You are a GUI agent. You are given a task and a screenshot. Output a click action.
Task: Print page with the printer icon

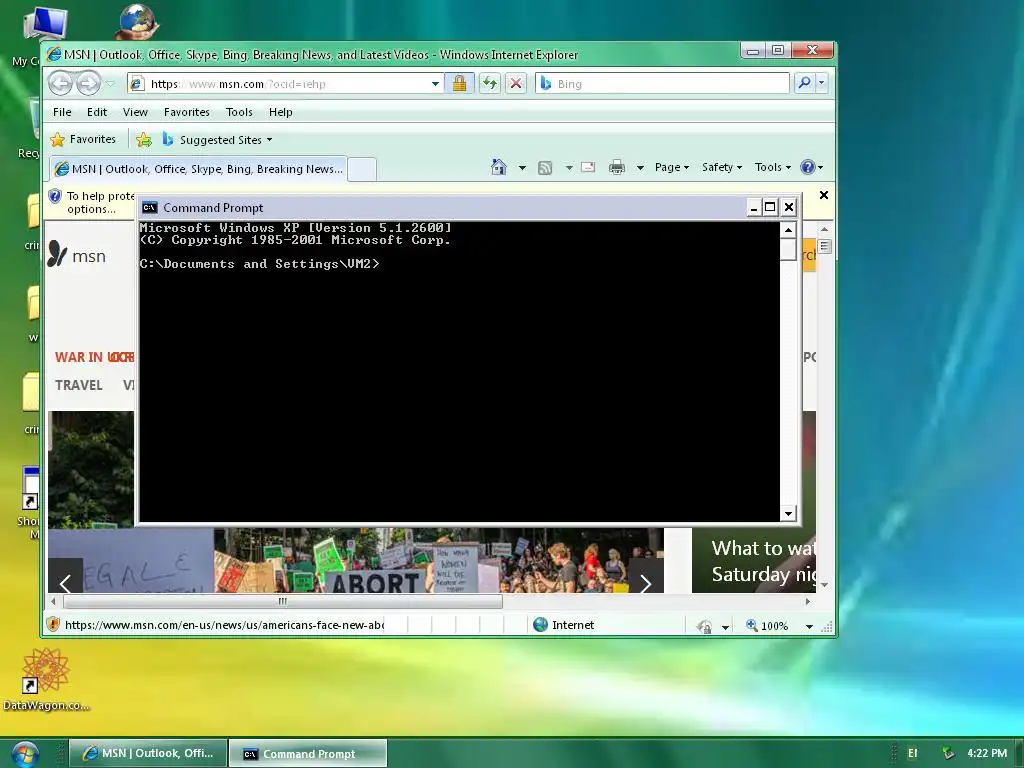click(616, 168)
